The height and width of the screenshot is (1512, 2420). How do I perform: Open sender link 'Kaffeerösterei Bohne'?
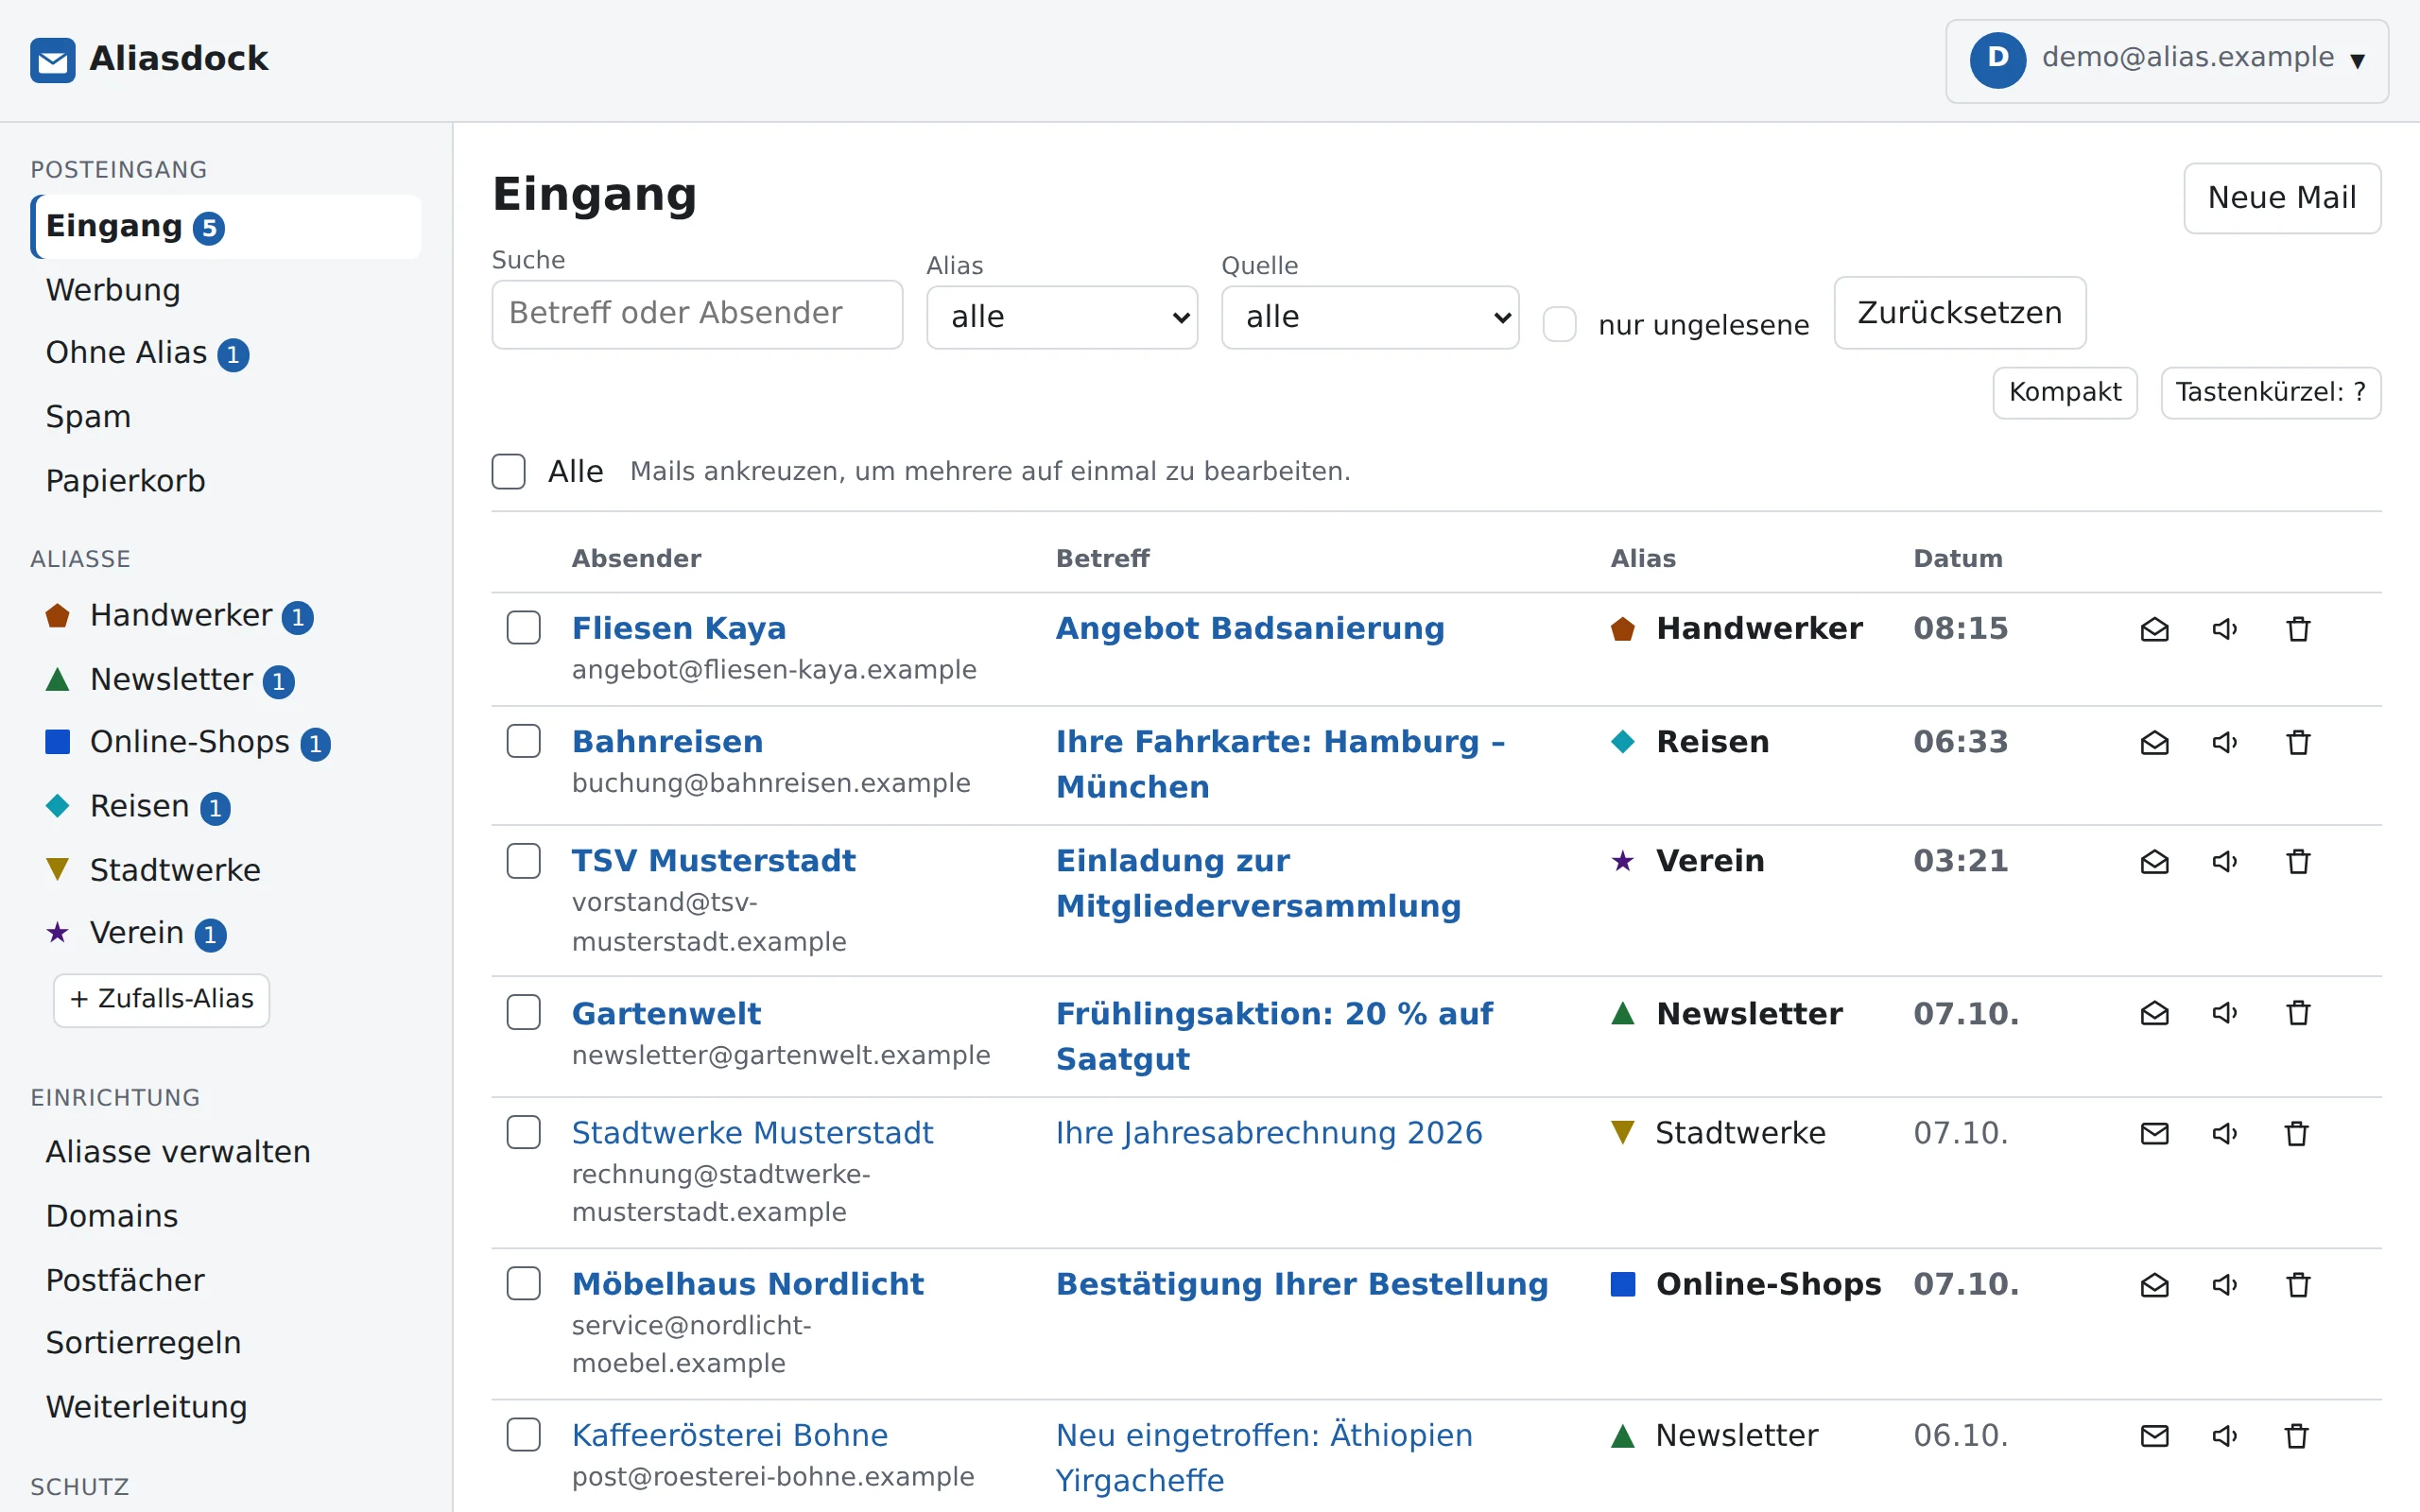point(729,1435)
